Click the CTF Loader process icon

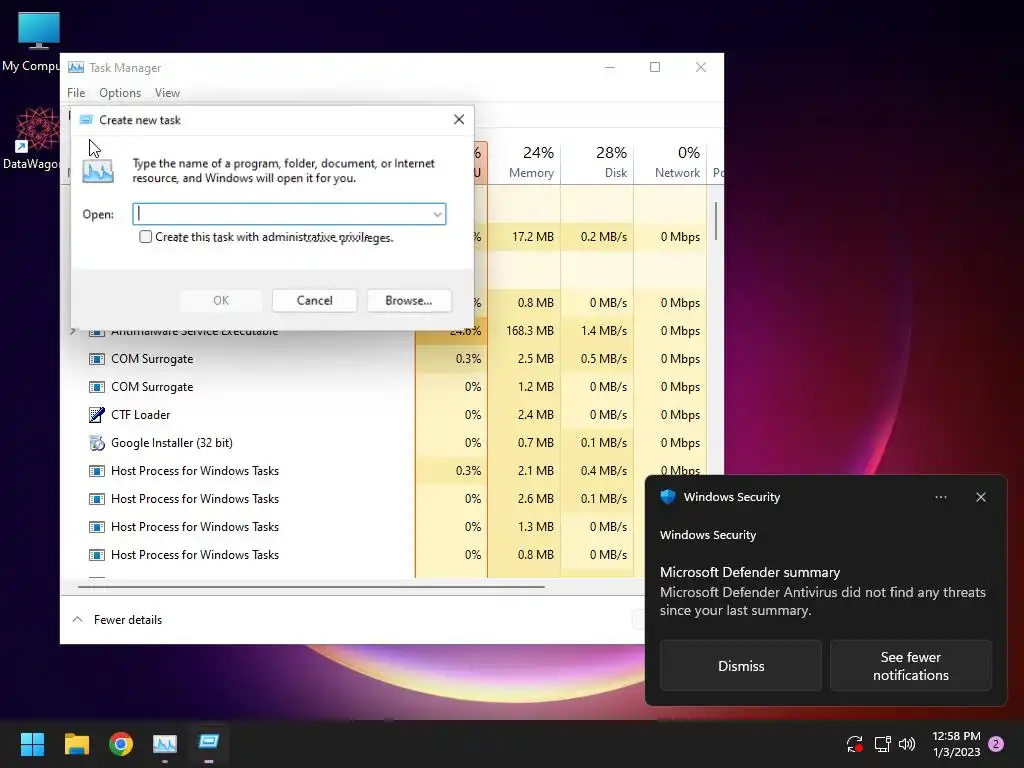coord(97,415)
